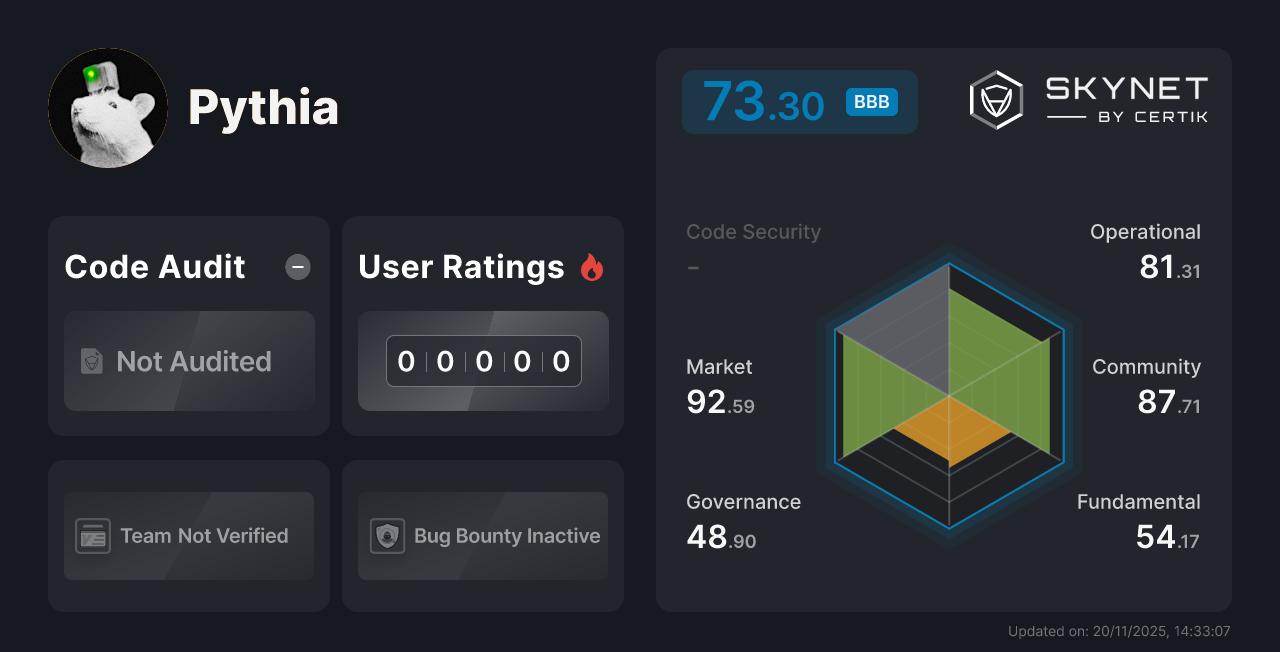Image resolution: width=1280 pixels, height=652 pixels.
Task: Click the Pythia hamster avatar image
Action: 108,107
